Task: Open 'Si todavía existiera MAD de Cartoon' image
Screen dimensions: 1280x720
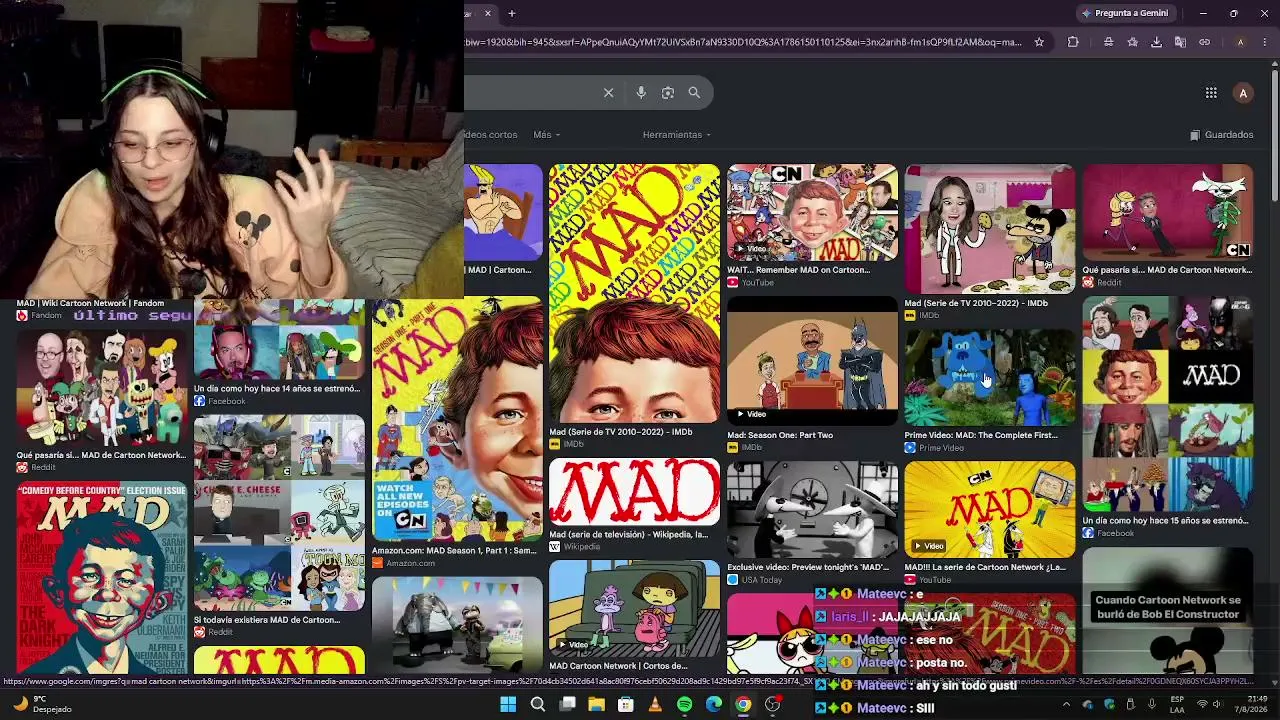Action: (279, 512)
